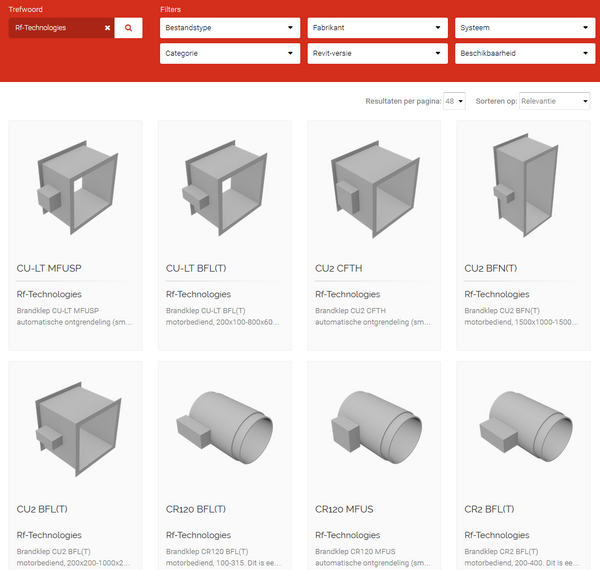This screenshot has width=600, height=570.
Task: Select Rf-Technologies under CU2 CFTH
Action: point(347,294)
